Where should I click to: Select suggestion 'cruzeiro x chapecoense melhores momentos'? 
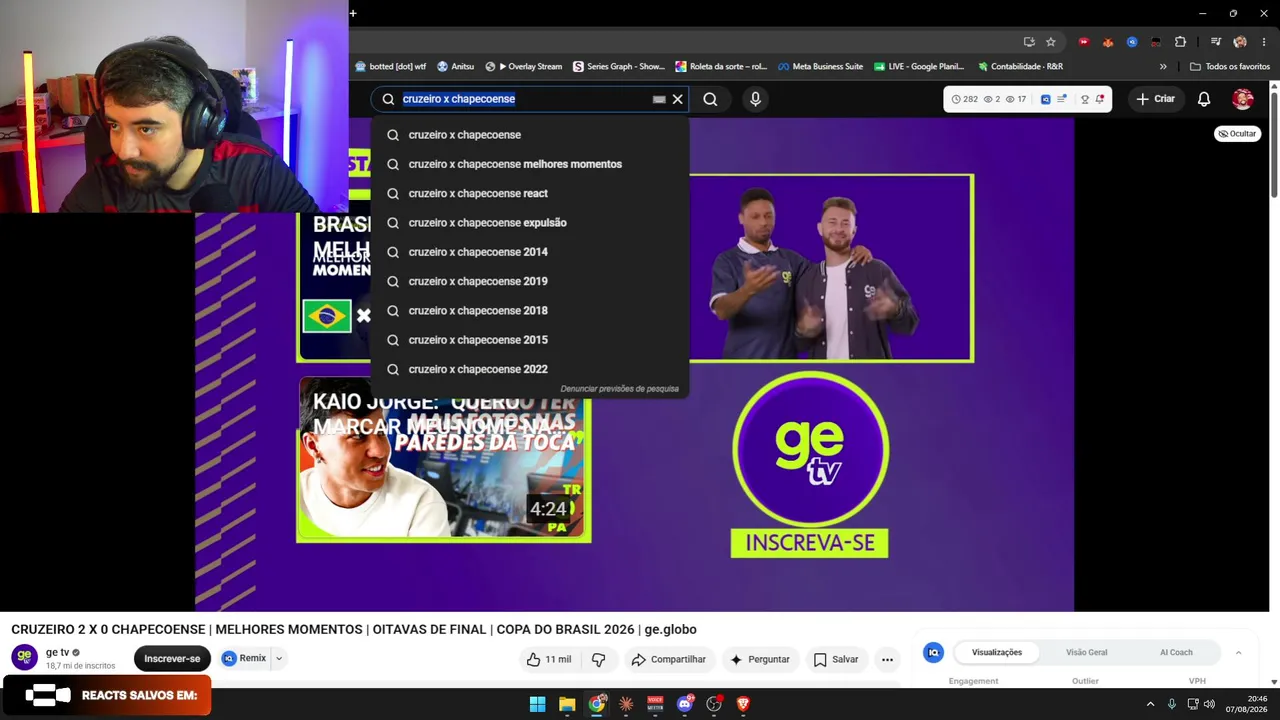point(530,164)
